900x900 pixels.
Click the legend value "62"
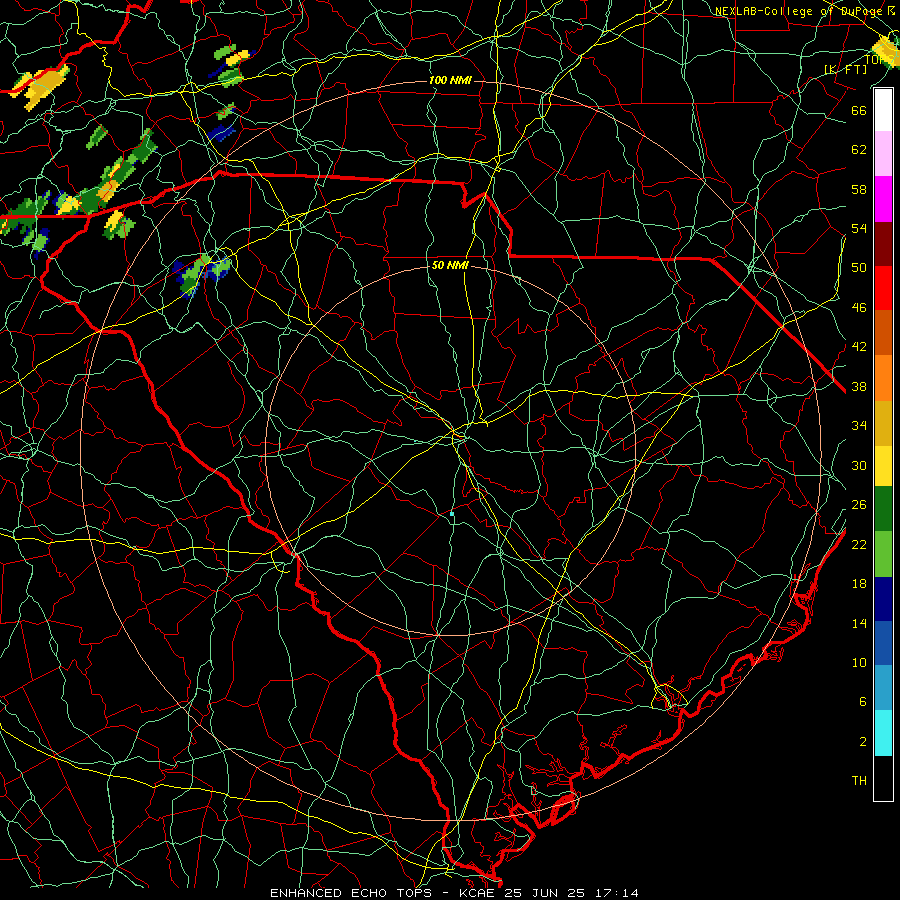(x=859, y=149)
